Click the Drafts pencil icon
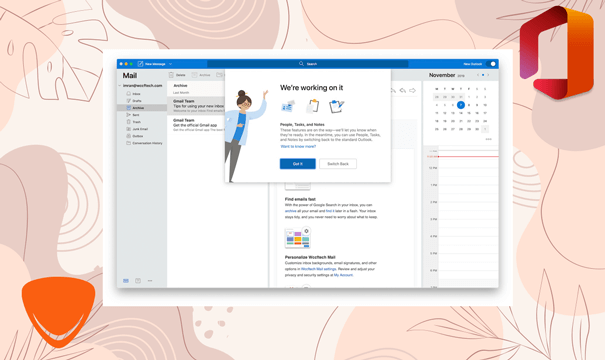Viewport: 605px width, 360px height. pos(128,101)
